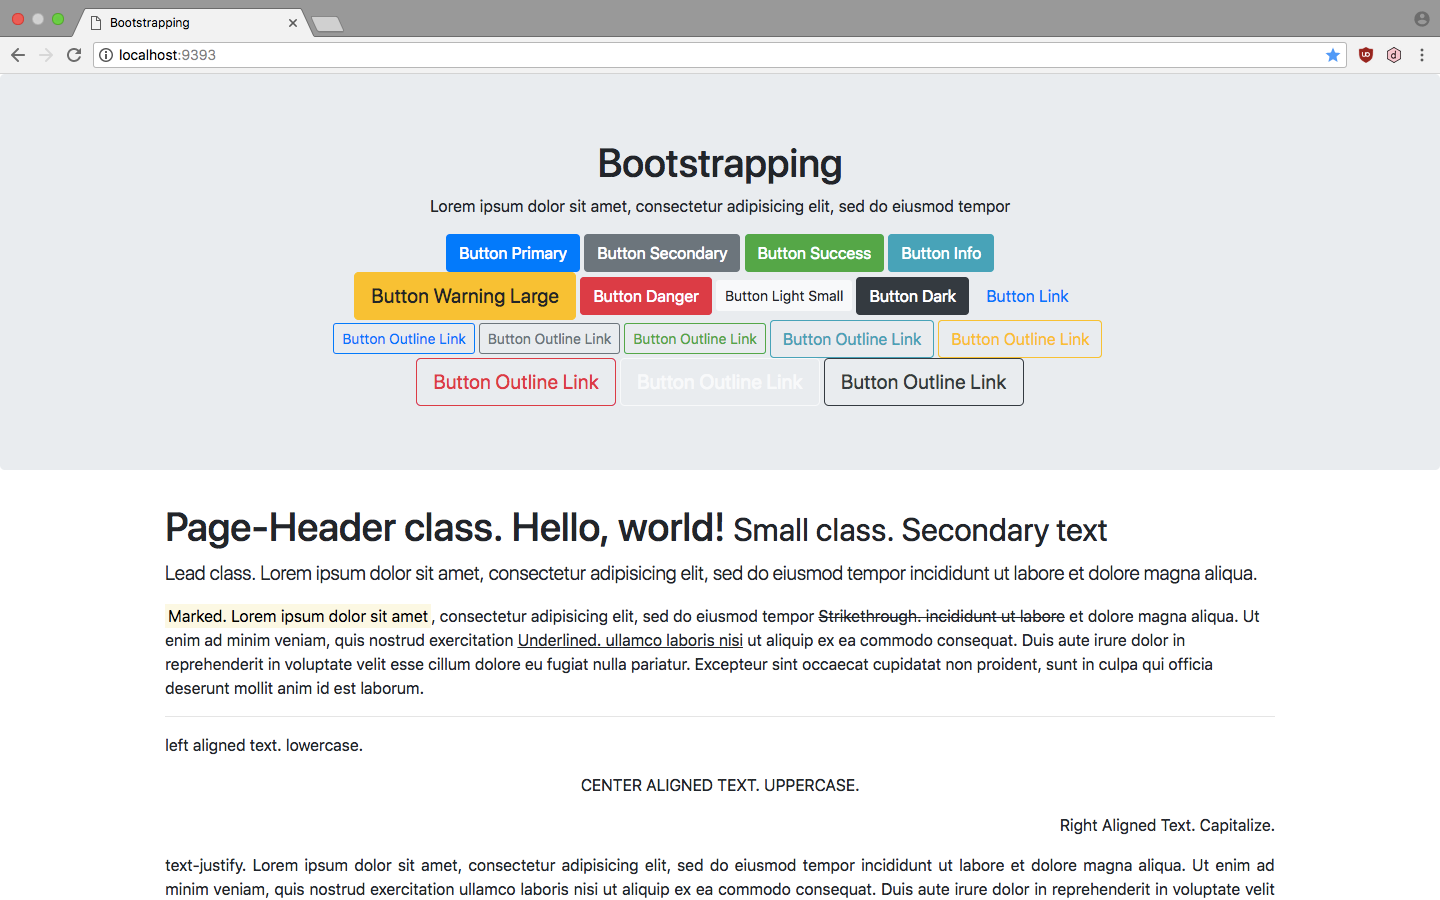Viewport: 1440px width, 900px height.
Task: Click the forward navigation arrow
Action: click(x=45, y=55)
